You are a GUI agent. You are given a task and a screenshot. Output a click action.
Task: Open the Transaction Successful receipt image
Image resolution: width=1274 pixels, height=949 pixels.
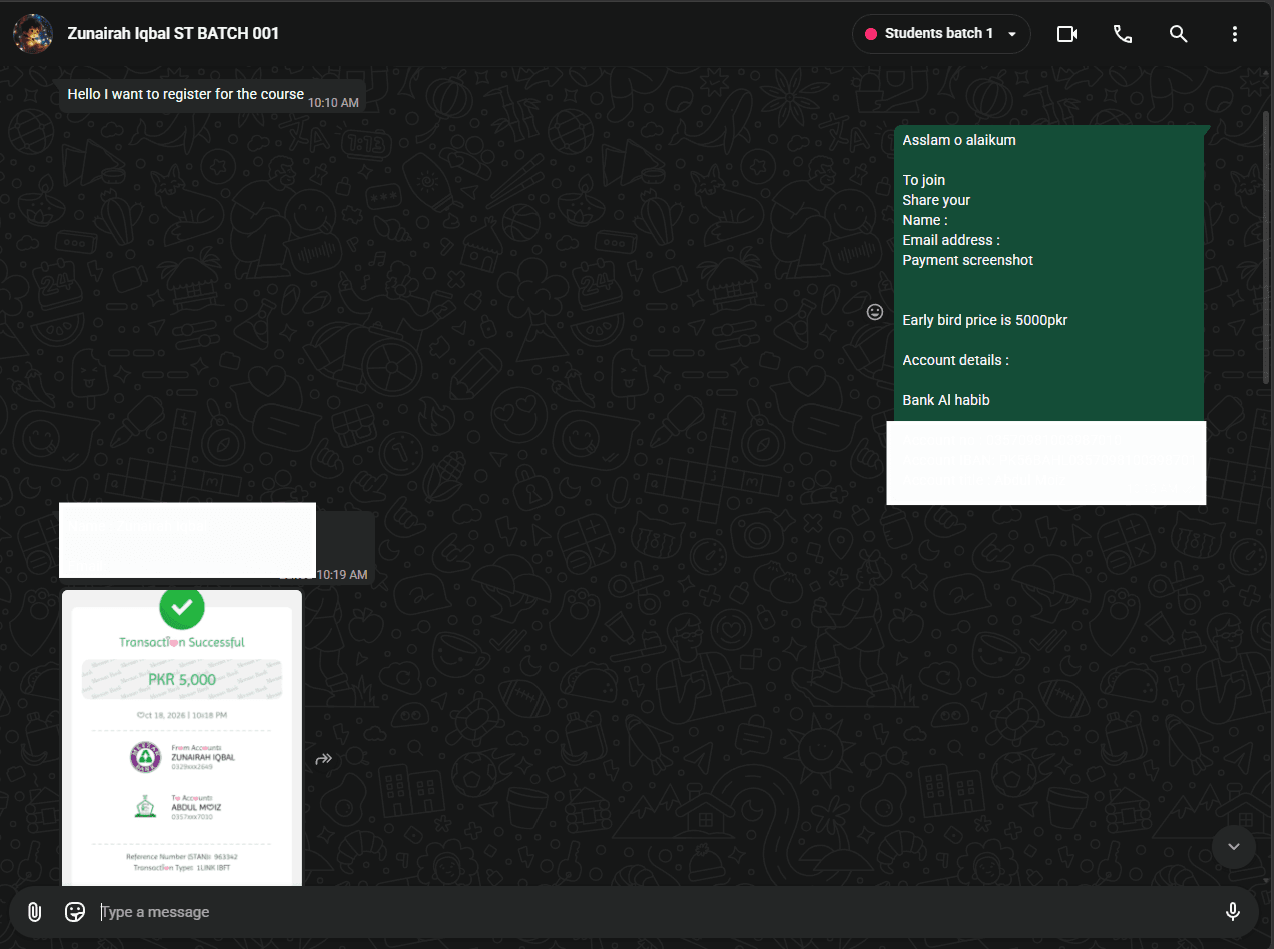coord(182,738)
